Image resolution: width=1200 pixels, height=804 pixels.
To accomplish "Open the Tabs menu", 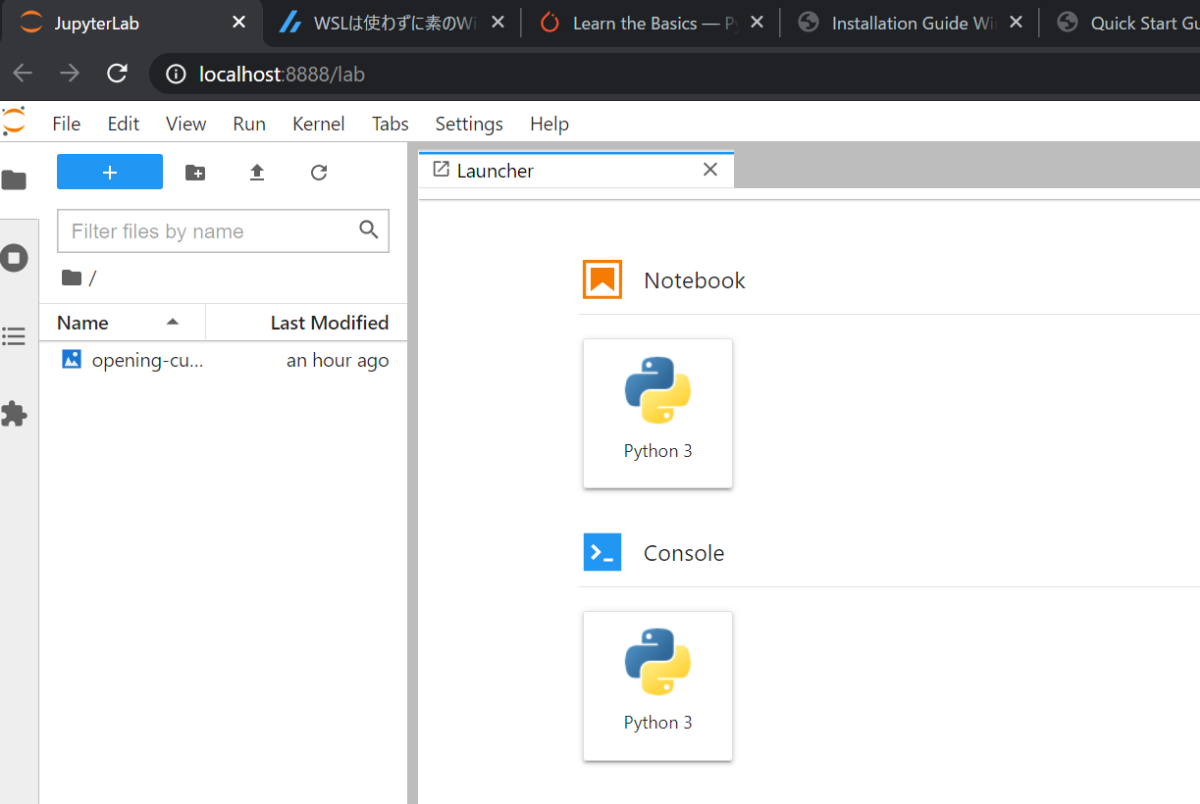I will click(x=390, y=124).
